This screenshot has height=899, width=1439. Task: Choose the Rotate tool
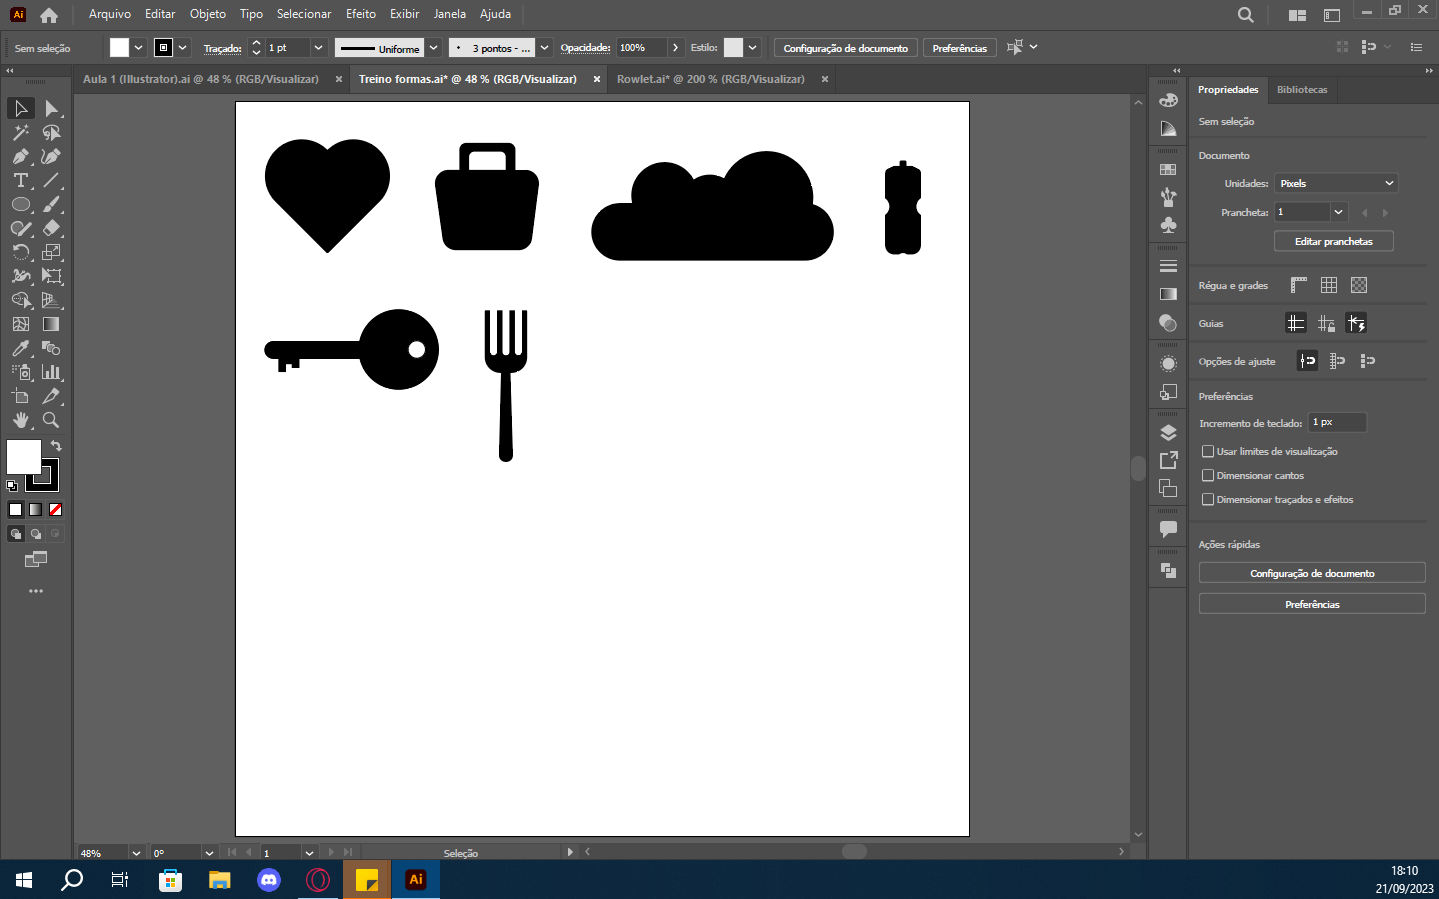pos(21,252)
